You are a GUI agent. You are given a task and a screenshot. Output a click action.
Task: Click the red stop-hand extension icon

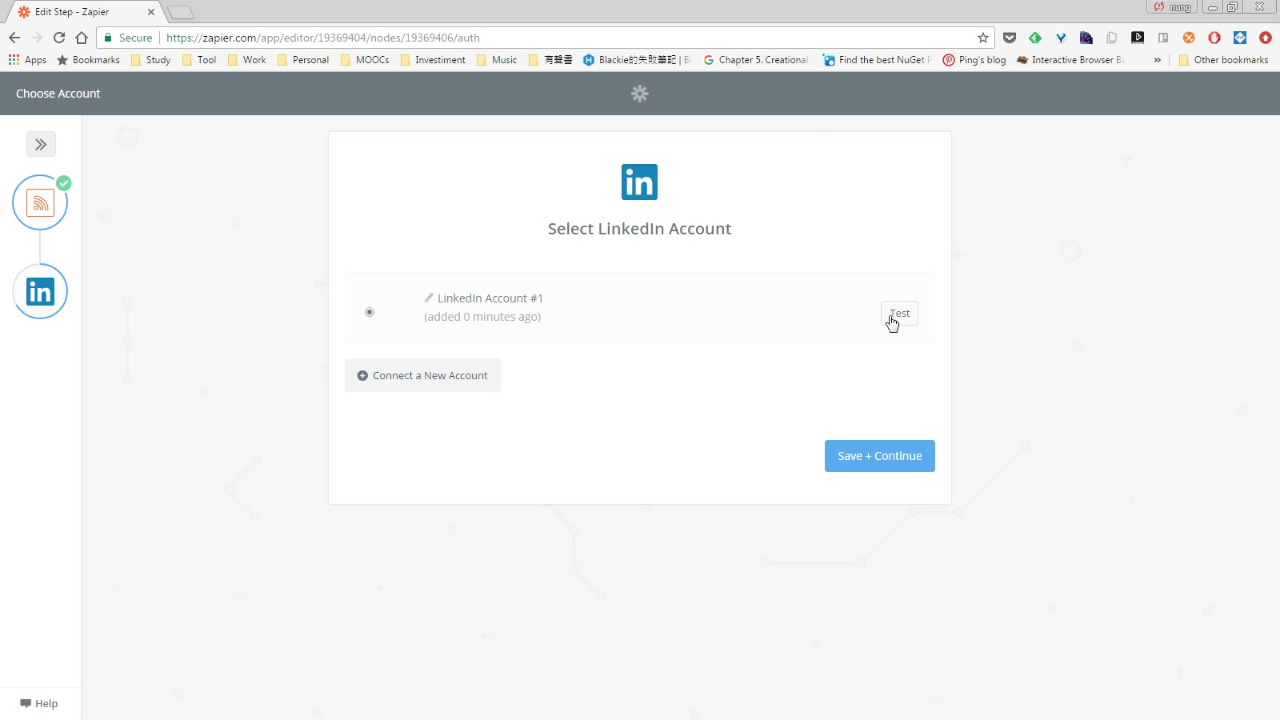click(x=1215, y=38)
